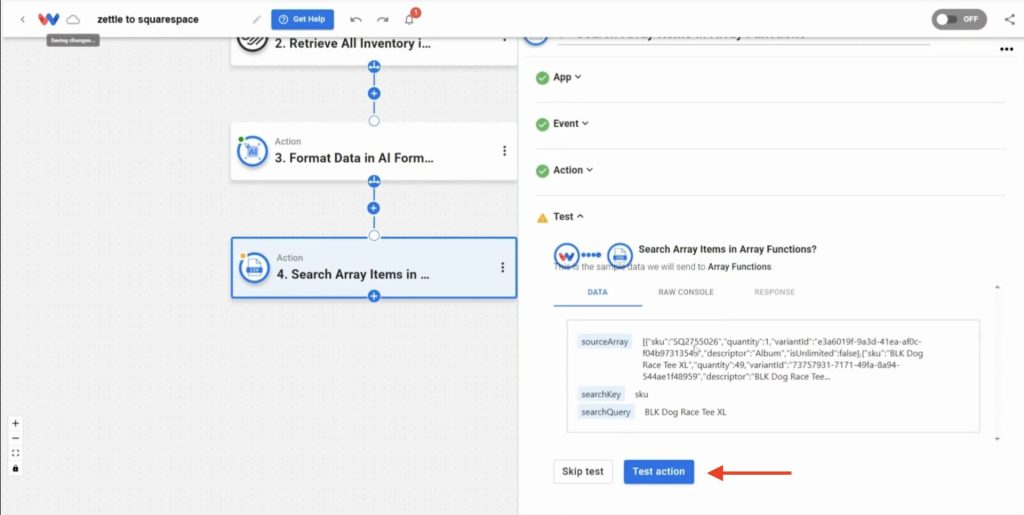
Task: Add step between step 2 and 3
Action: [374, 93]
